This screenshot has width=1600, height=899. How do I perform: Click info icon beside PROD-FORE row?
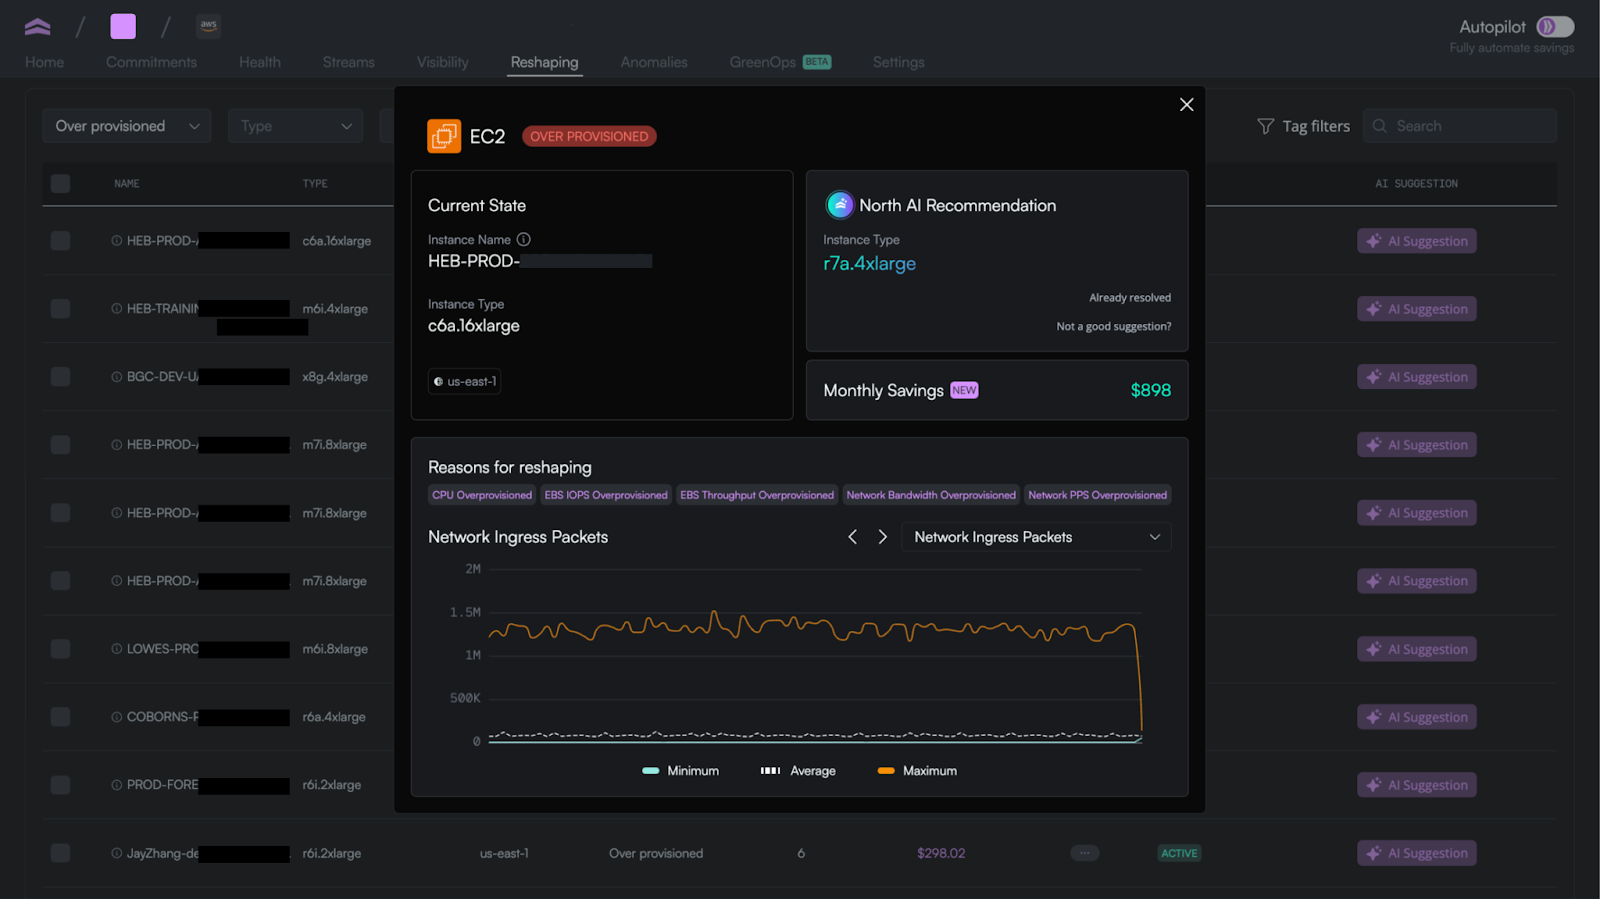[117, 785]
